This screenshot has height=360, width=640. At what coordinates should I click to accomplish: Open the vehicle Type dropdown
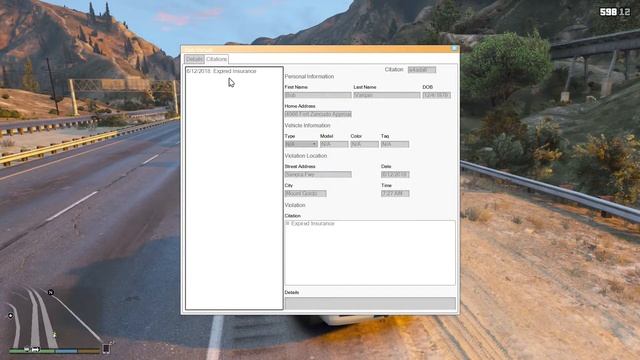pos(301,144)
